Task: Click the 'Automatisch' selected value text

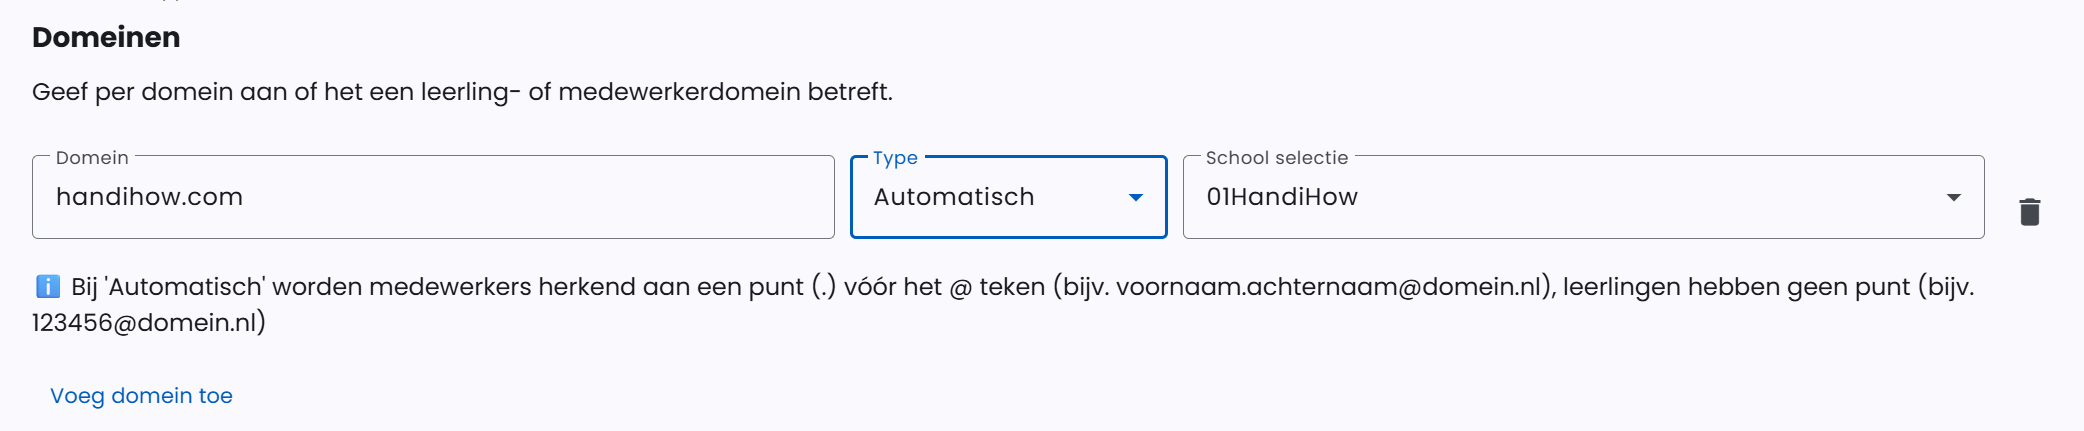Action: [x=953, y=197]
